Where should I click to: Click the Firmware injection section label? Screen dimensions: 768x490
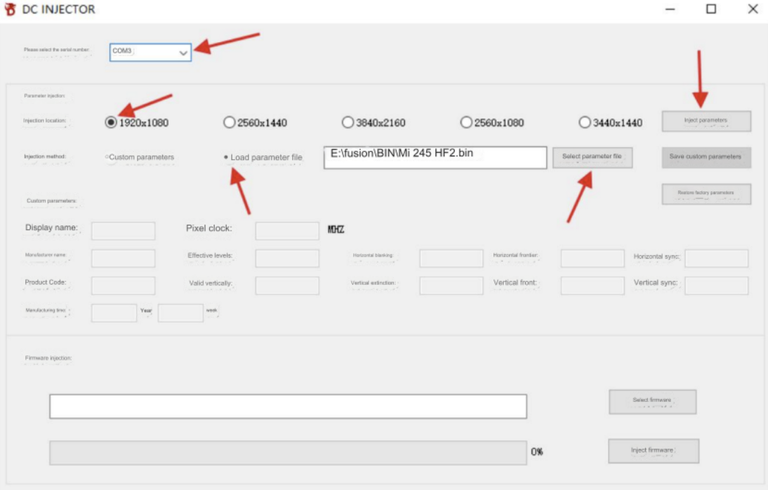[48, 358]
